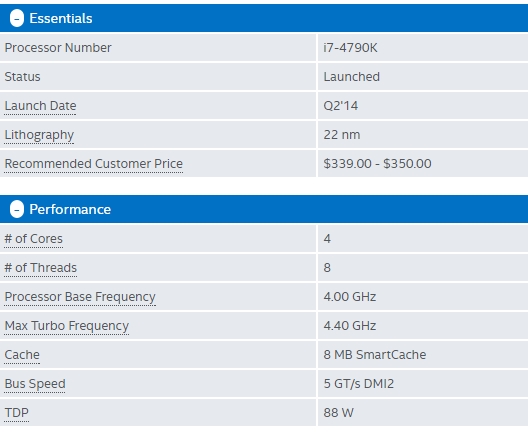Image resolution: width=528 pixels, height=438 pixels.
Task: Select the threads value 8
Action: (327, 268)
